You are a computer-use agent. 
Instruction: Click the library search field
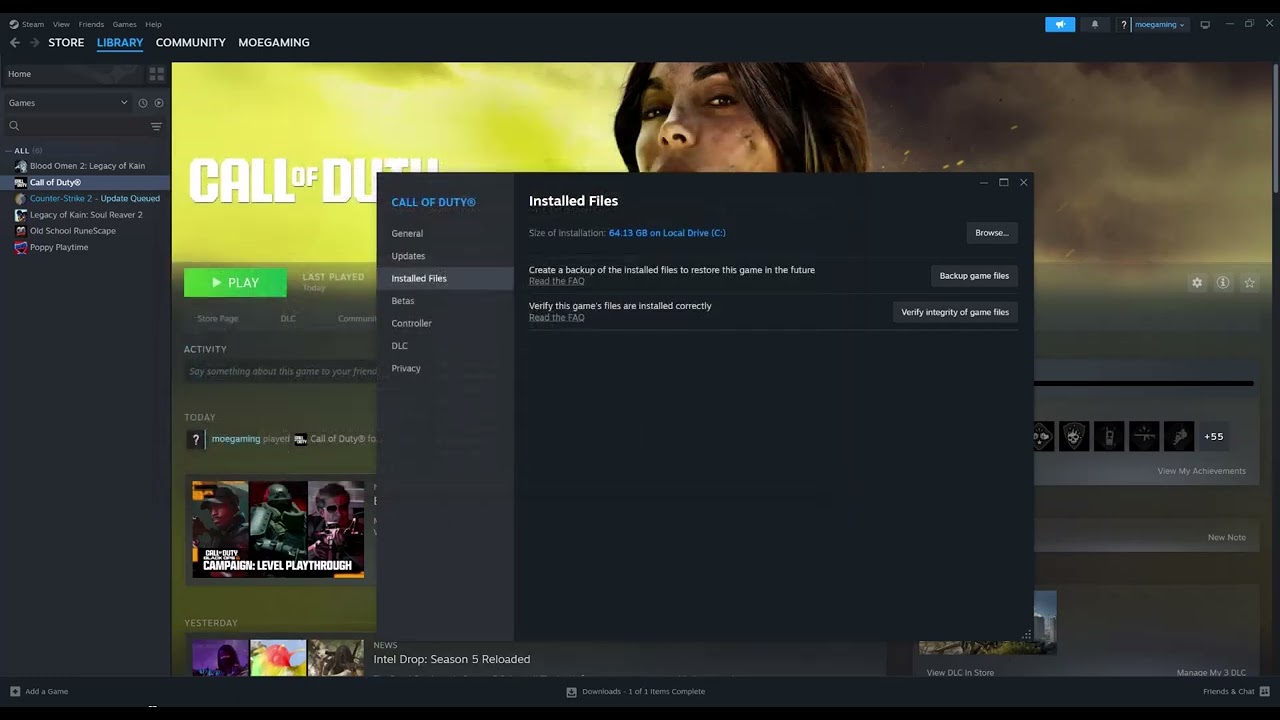click(x=83, y=126)
